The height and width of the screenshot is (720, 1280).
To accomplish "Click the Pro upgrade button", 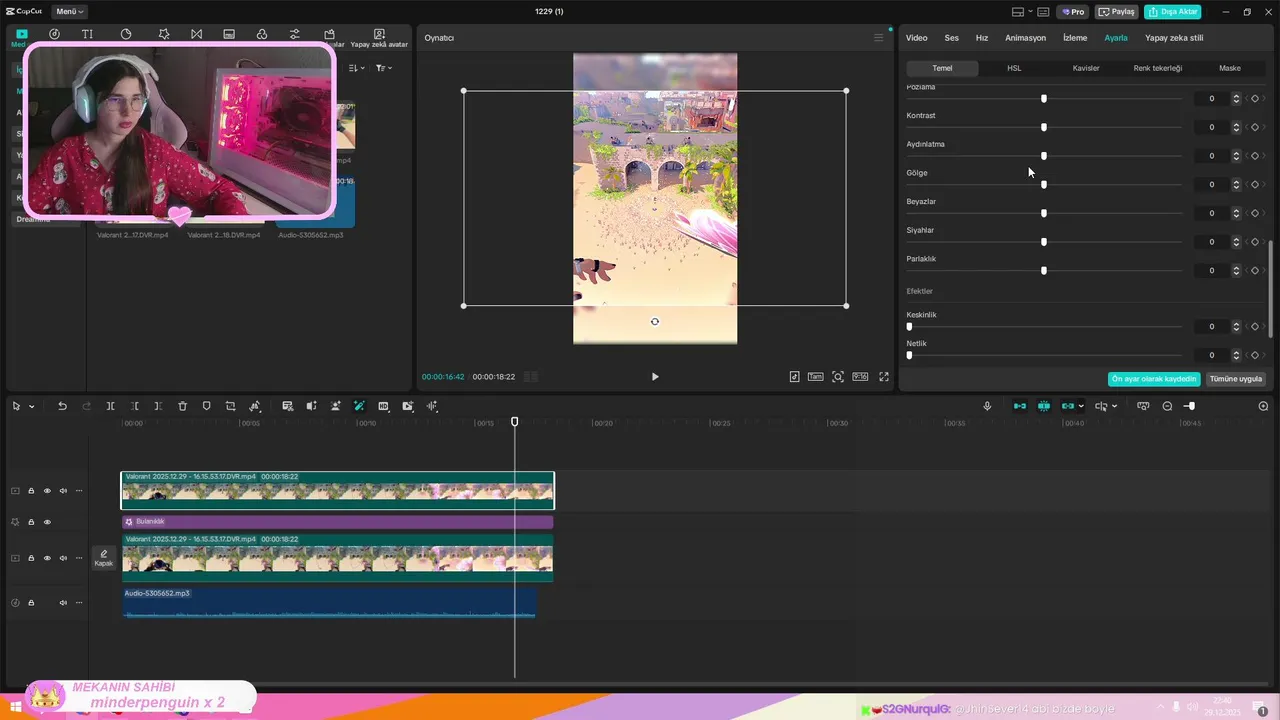I will click(x=1073, y=12).
